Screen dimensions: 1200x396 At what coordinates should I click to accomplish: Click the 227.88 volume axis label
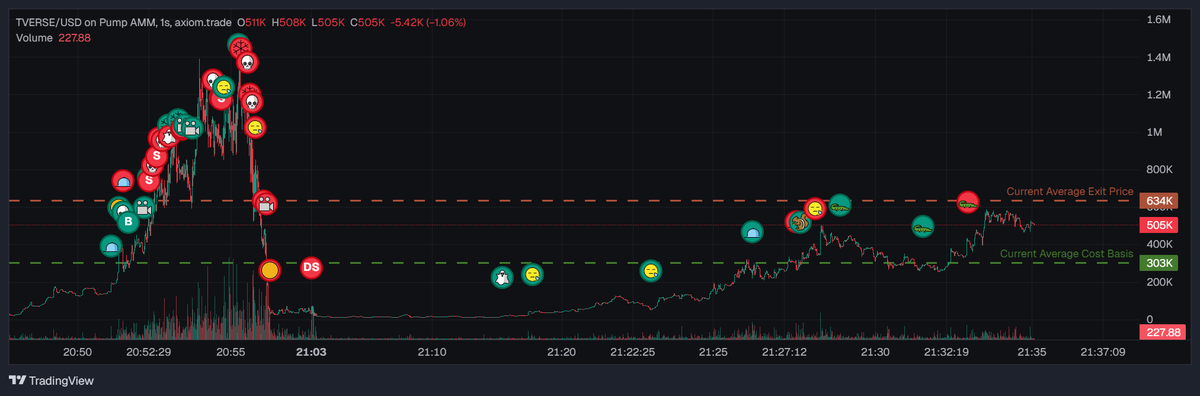(1162, 332)
